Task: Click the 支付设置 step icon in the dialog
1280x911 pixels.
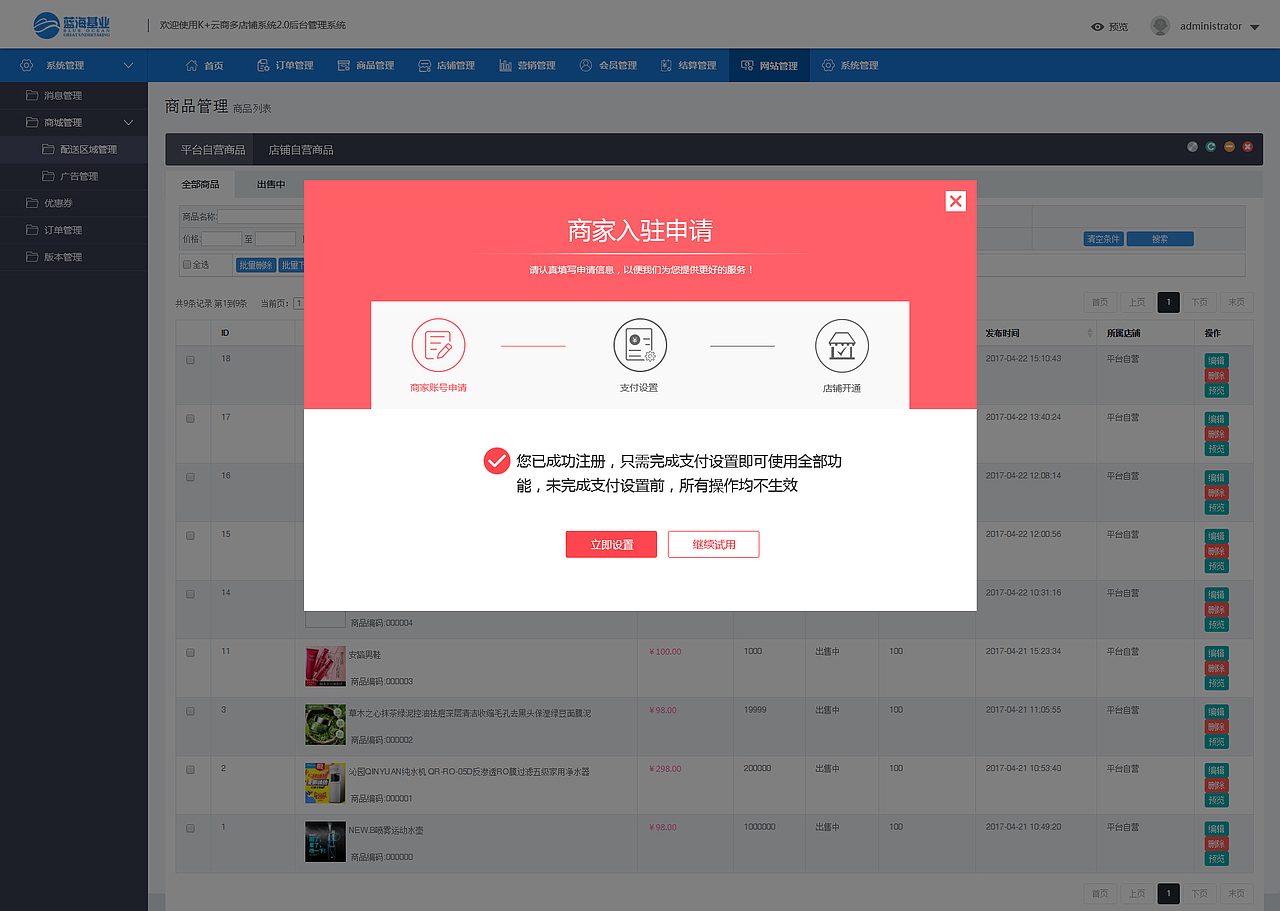Action: pyautogui.click(x=640, y=345)
